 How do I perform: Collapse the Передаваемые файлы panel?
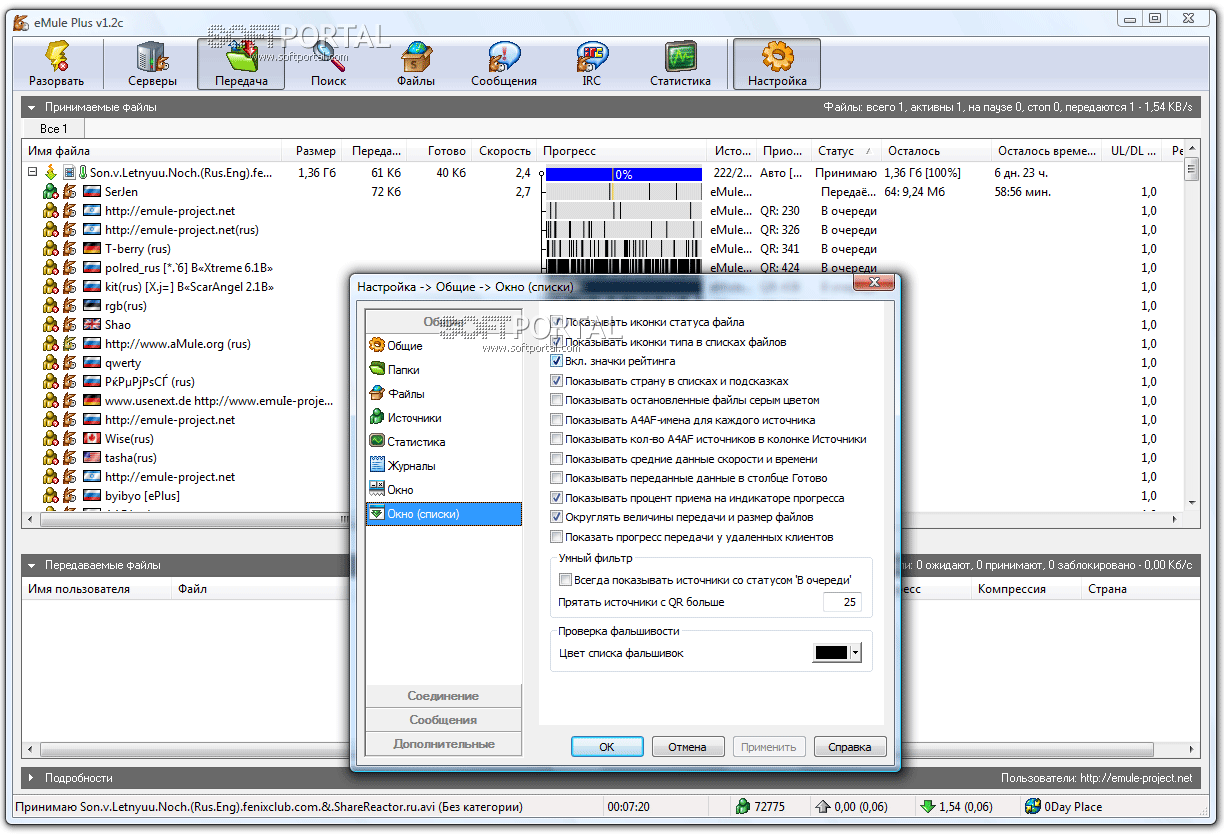click(33, 566)
